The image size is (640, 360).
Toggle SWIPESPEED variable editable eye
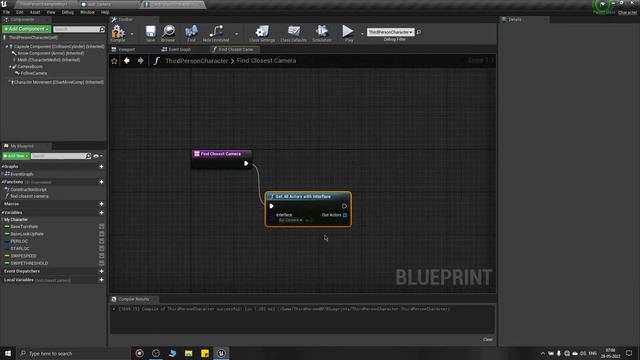(x=102, y=256)
